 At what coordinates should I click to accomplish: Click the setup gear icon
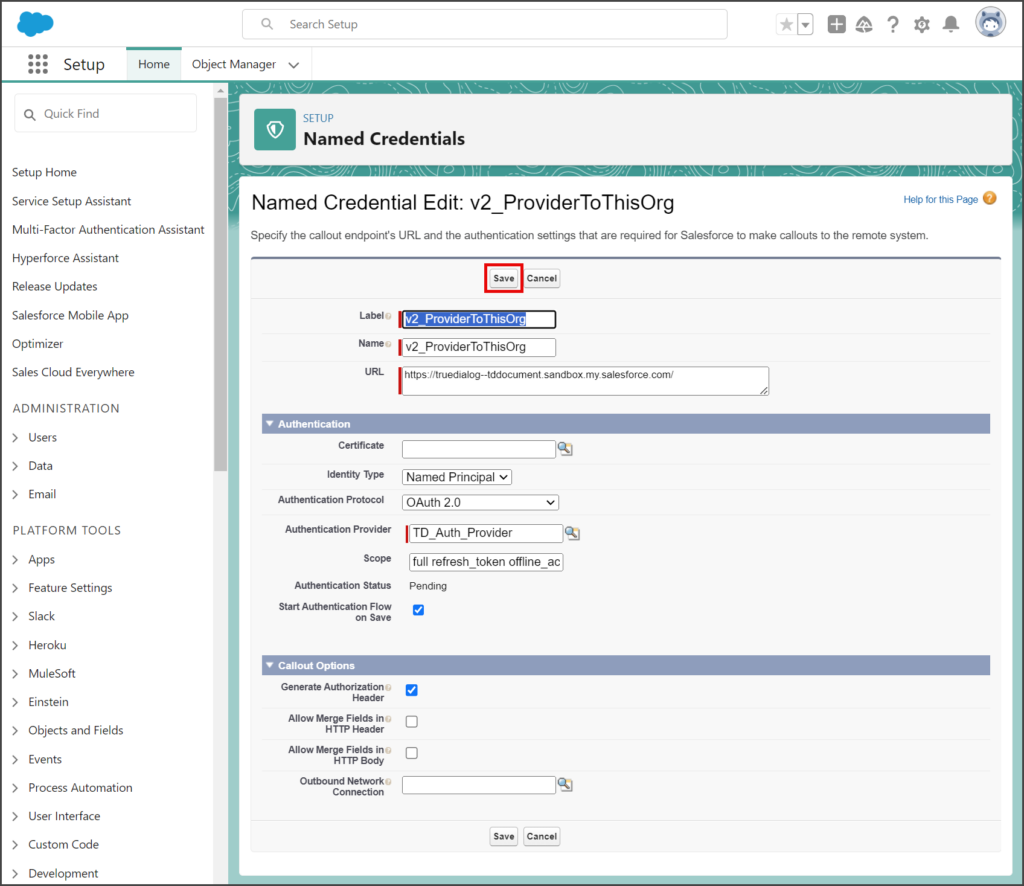921,25
